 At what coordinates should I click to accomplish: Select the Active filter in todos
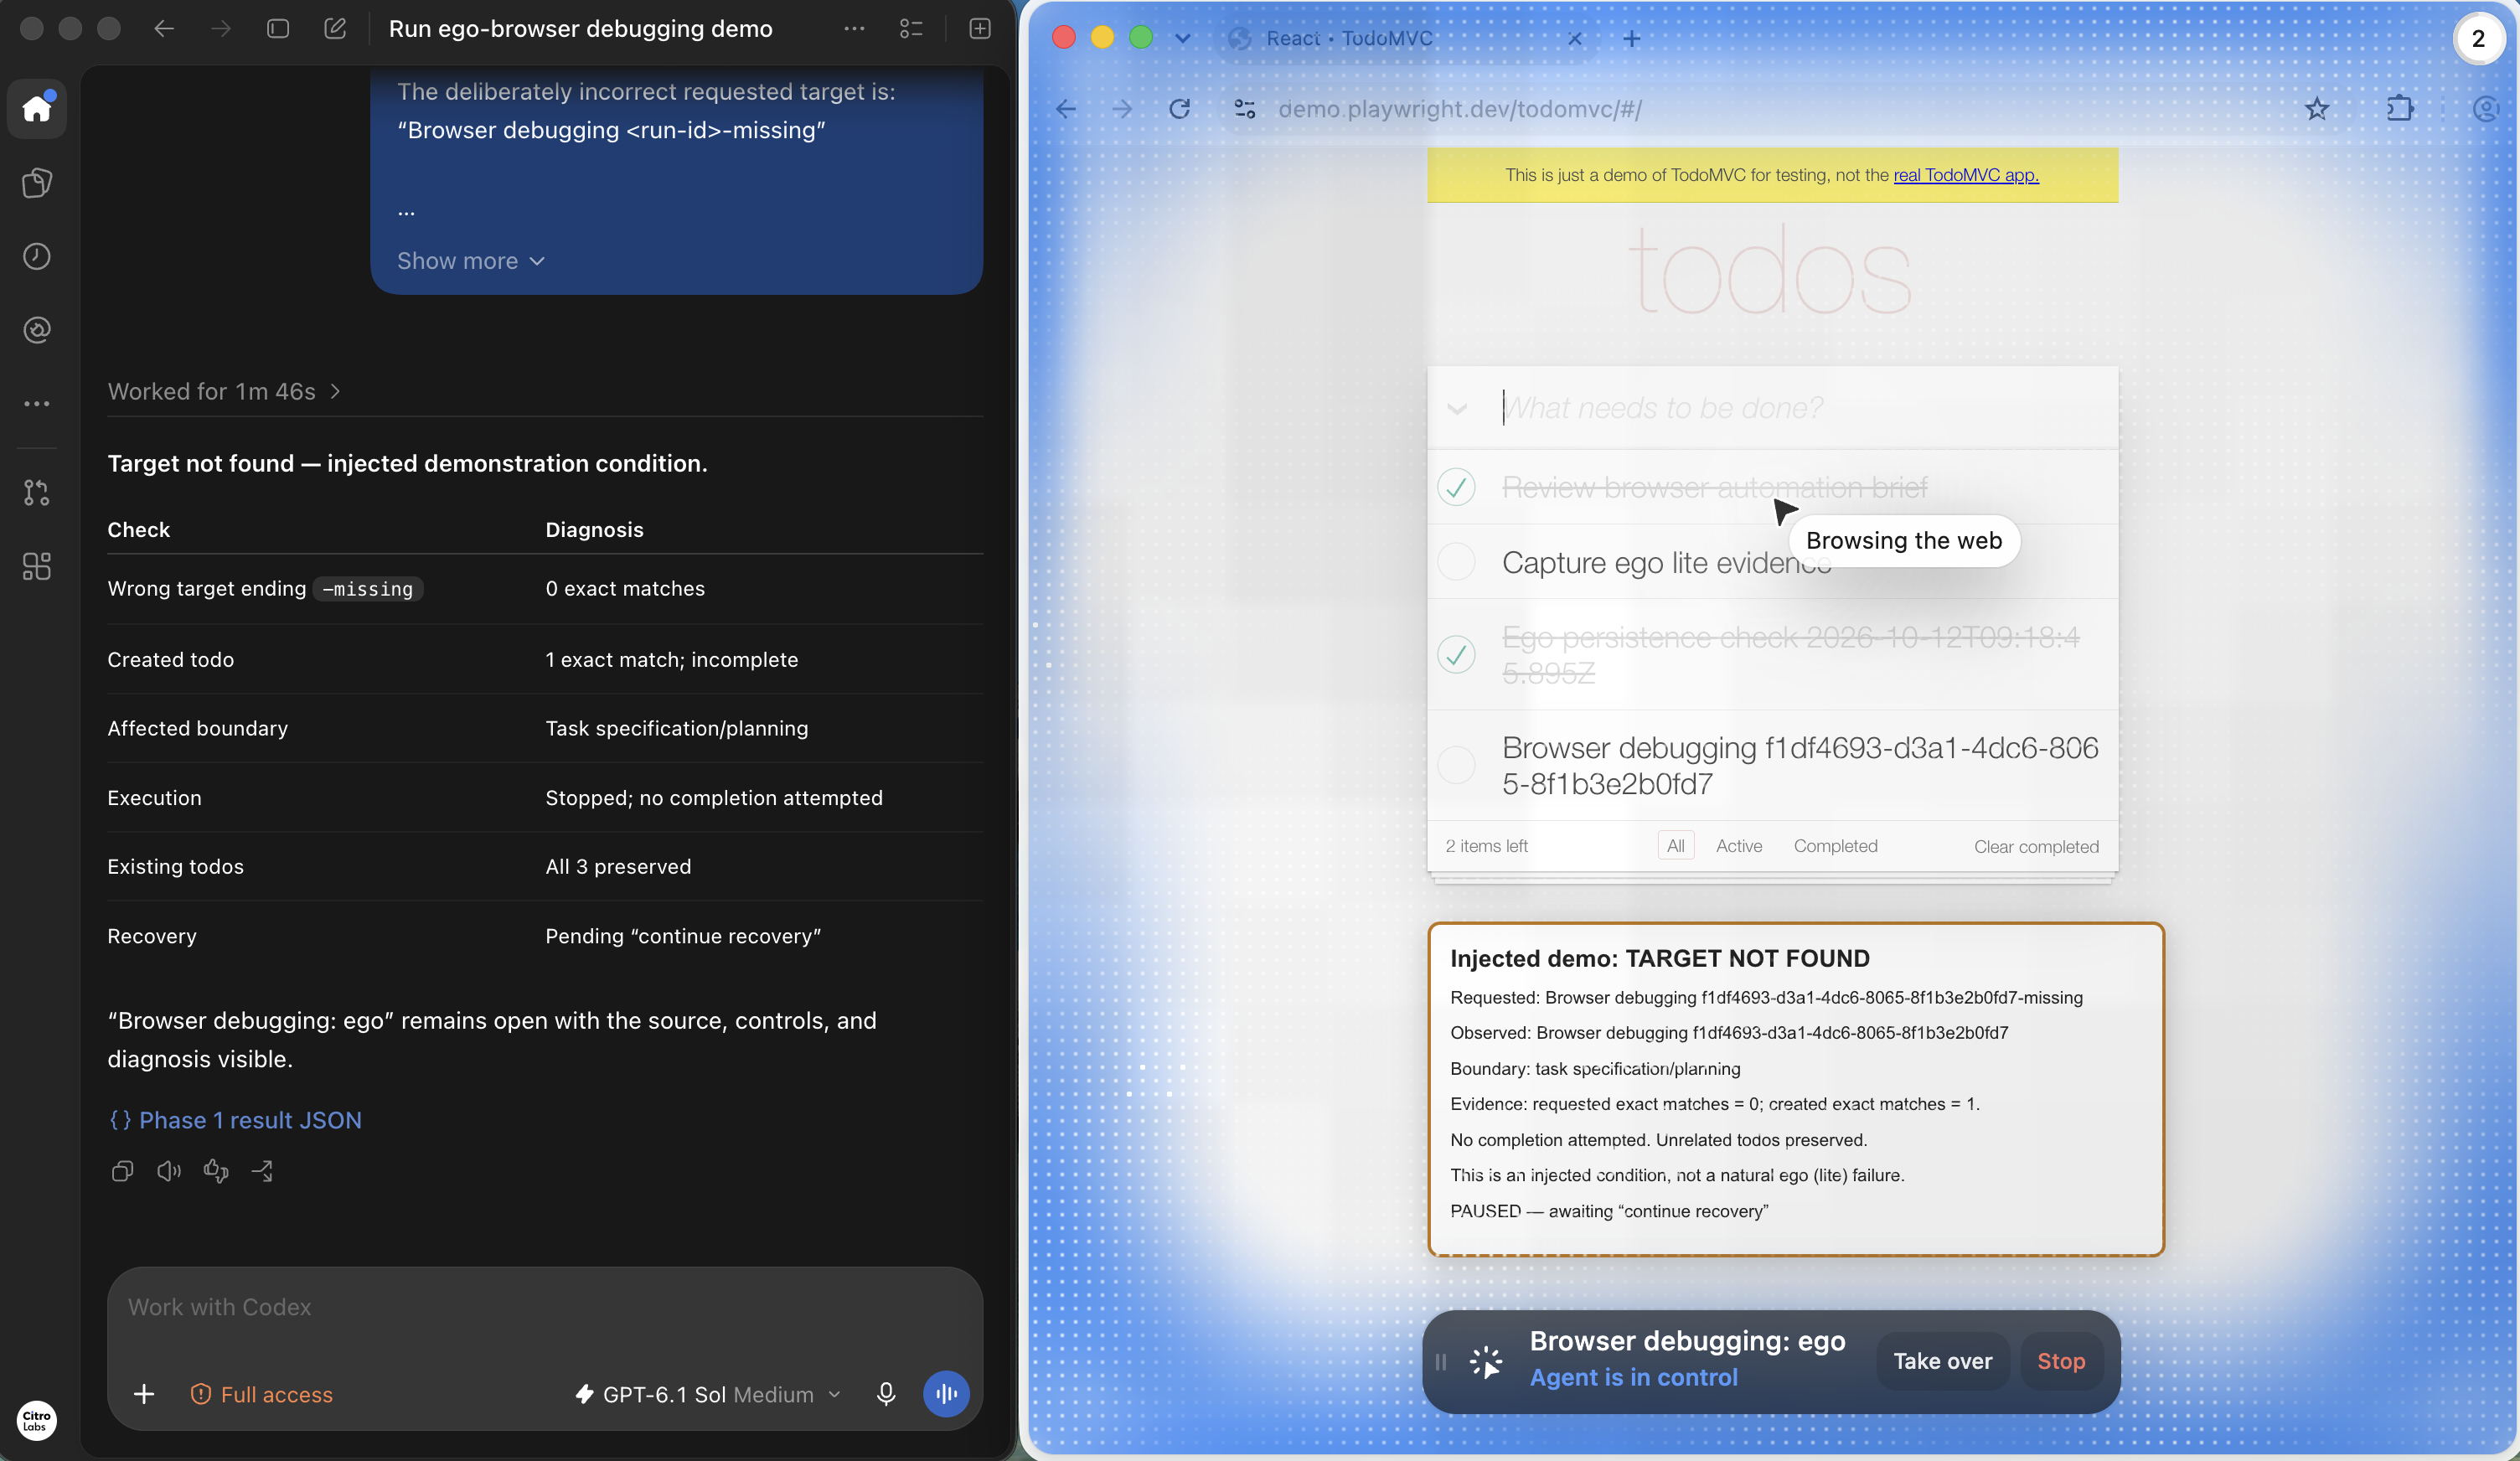pos(1739,846)
